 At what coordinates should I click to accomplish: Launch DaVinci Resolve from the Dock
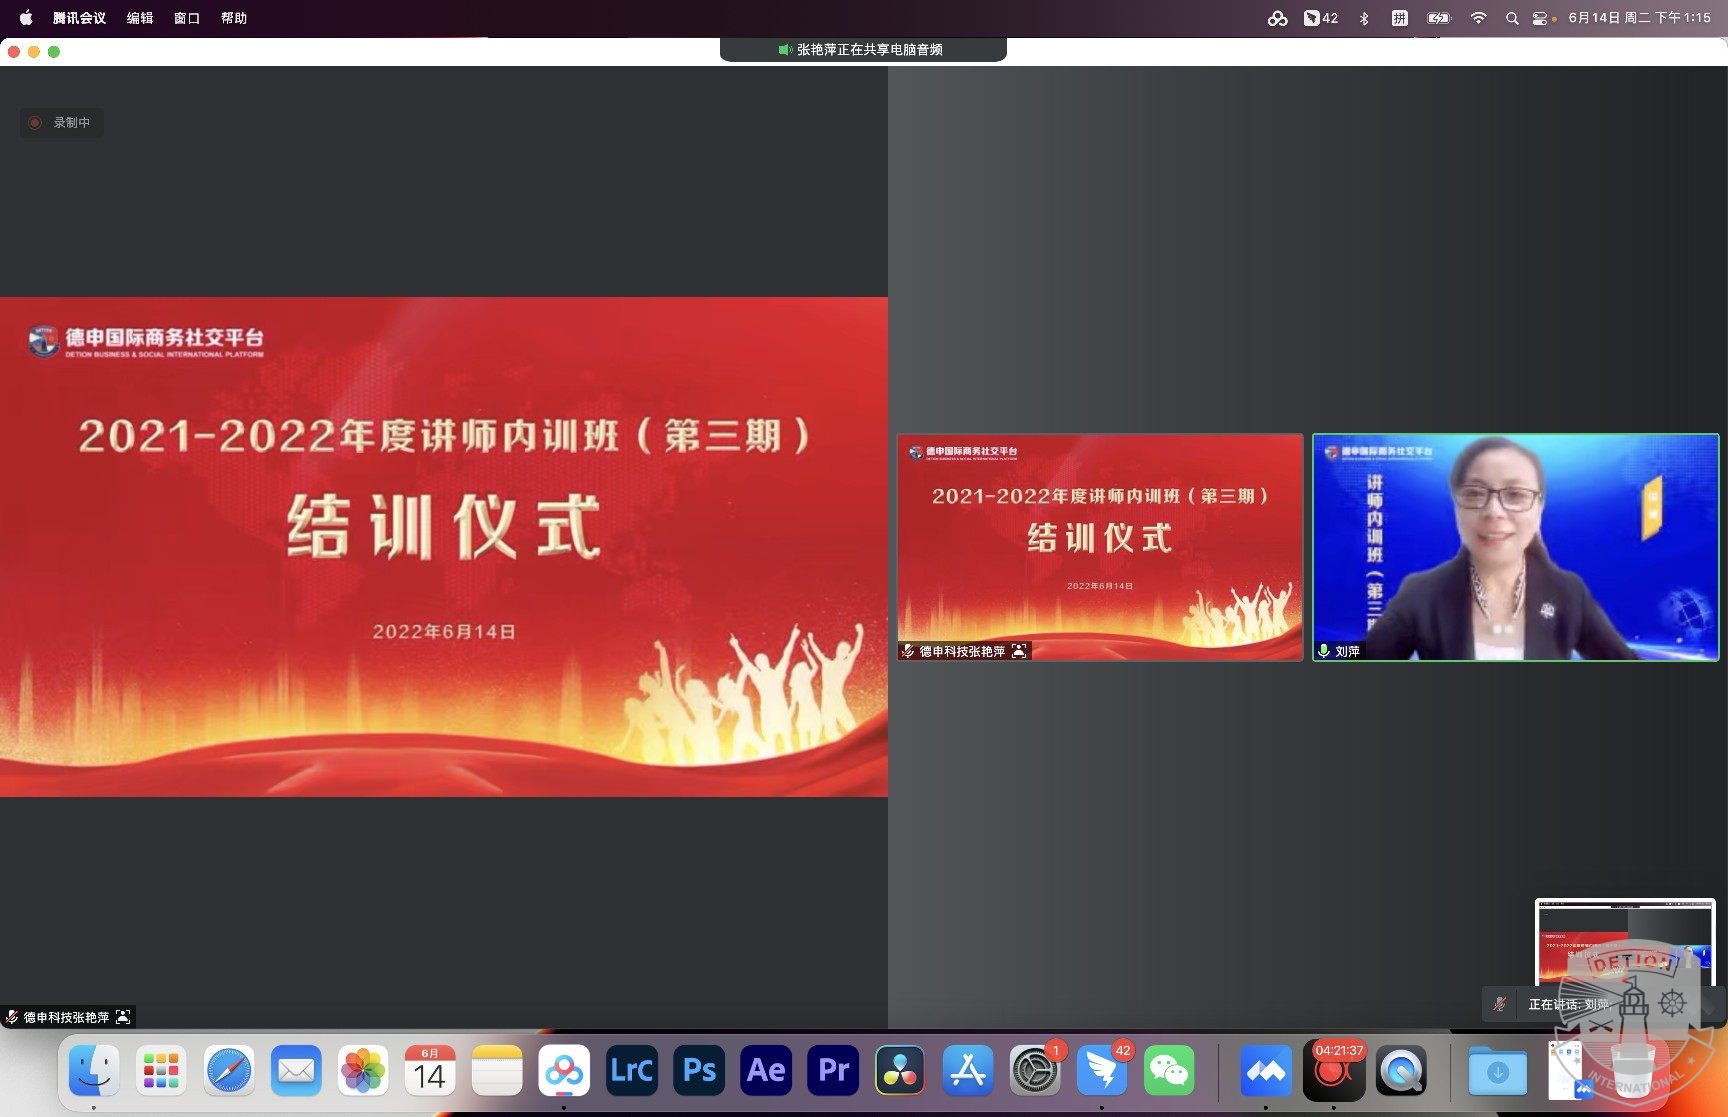900,1071
